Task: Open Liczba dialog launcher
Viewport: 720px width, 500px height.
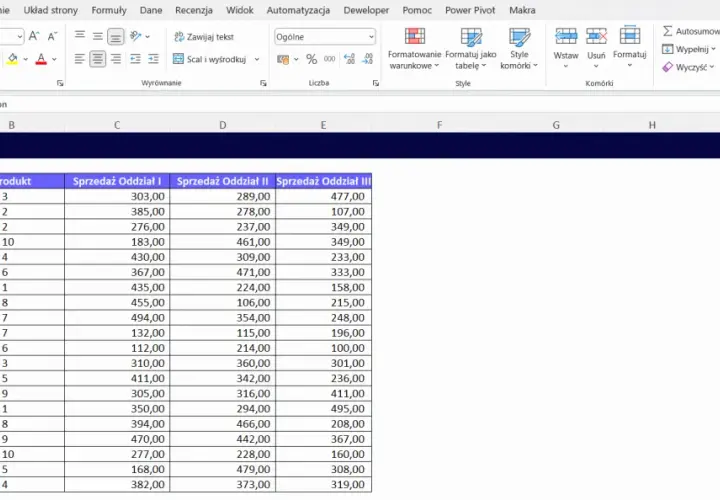Action: click(x=376, y=83)
